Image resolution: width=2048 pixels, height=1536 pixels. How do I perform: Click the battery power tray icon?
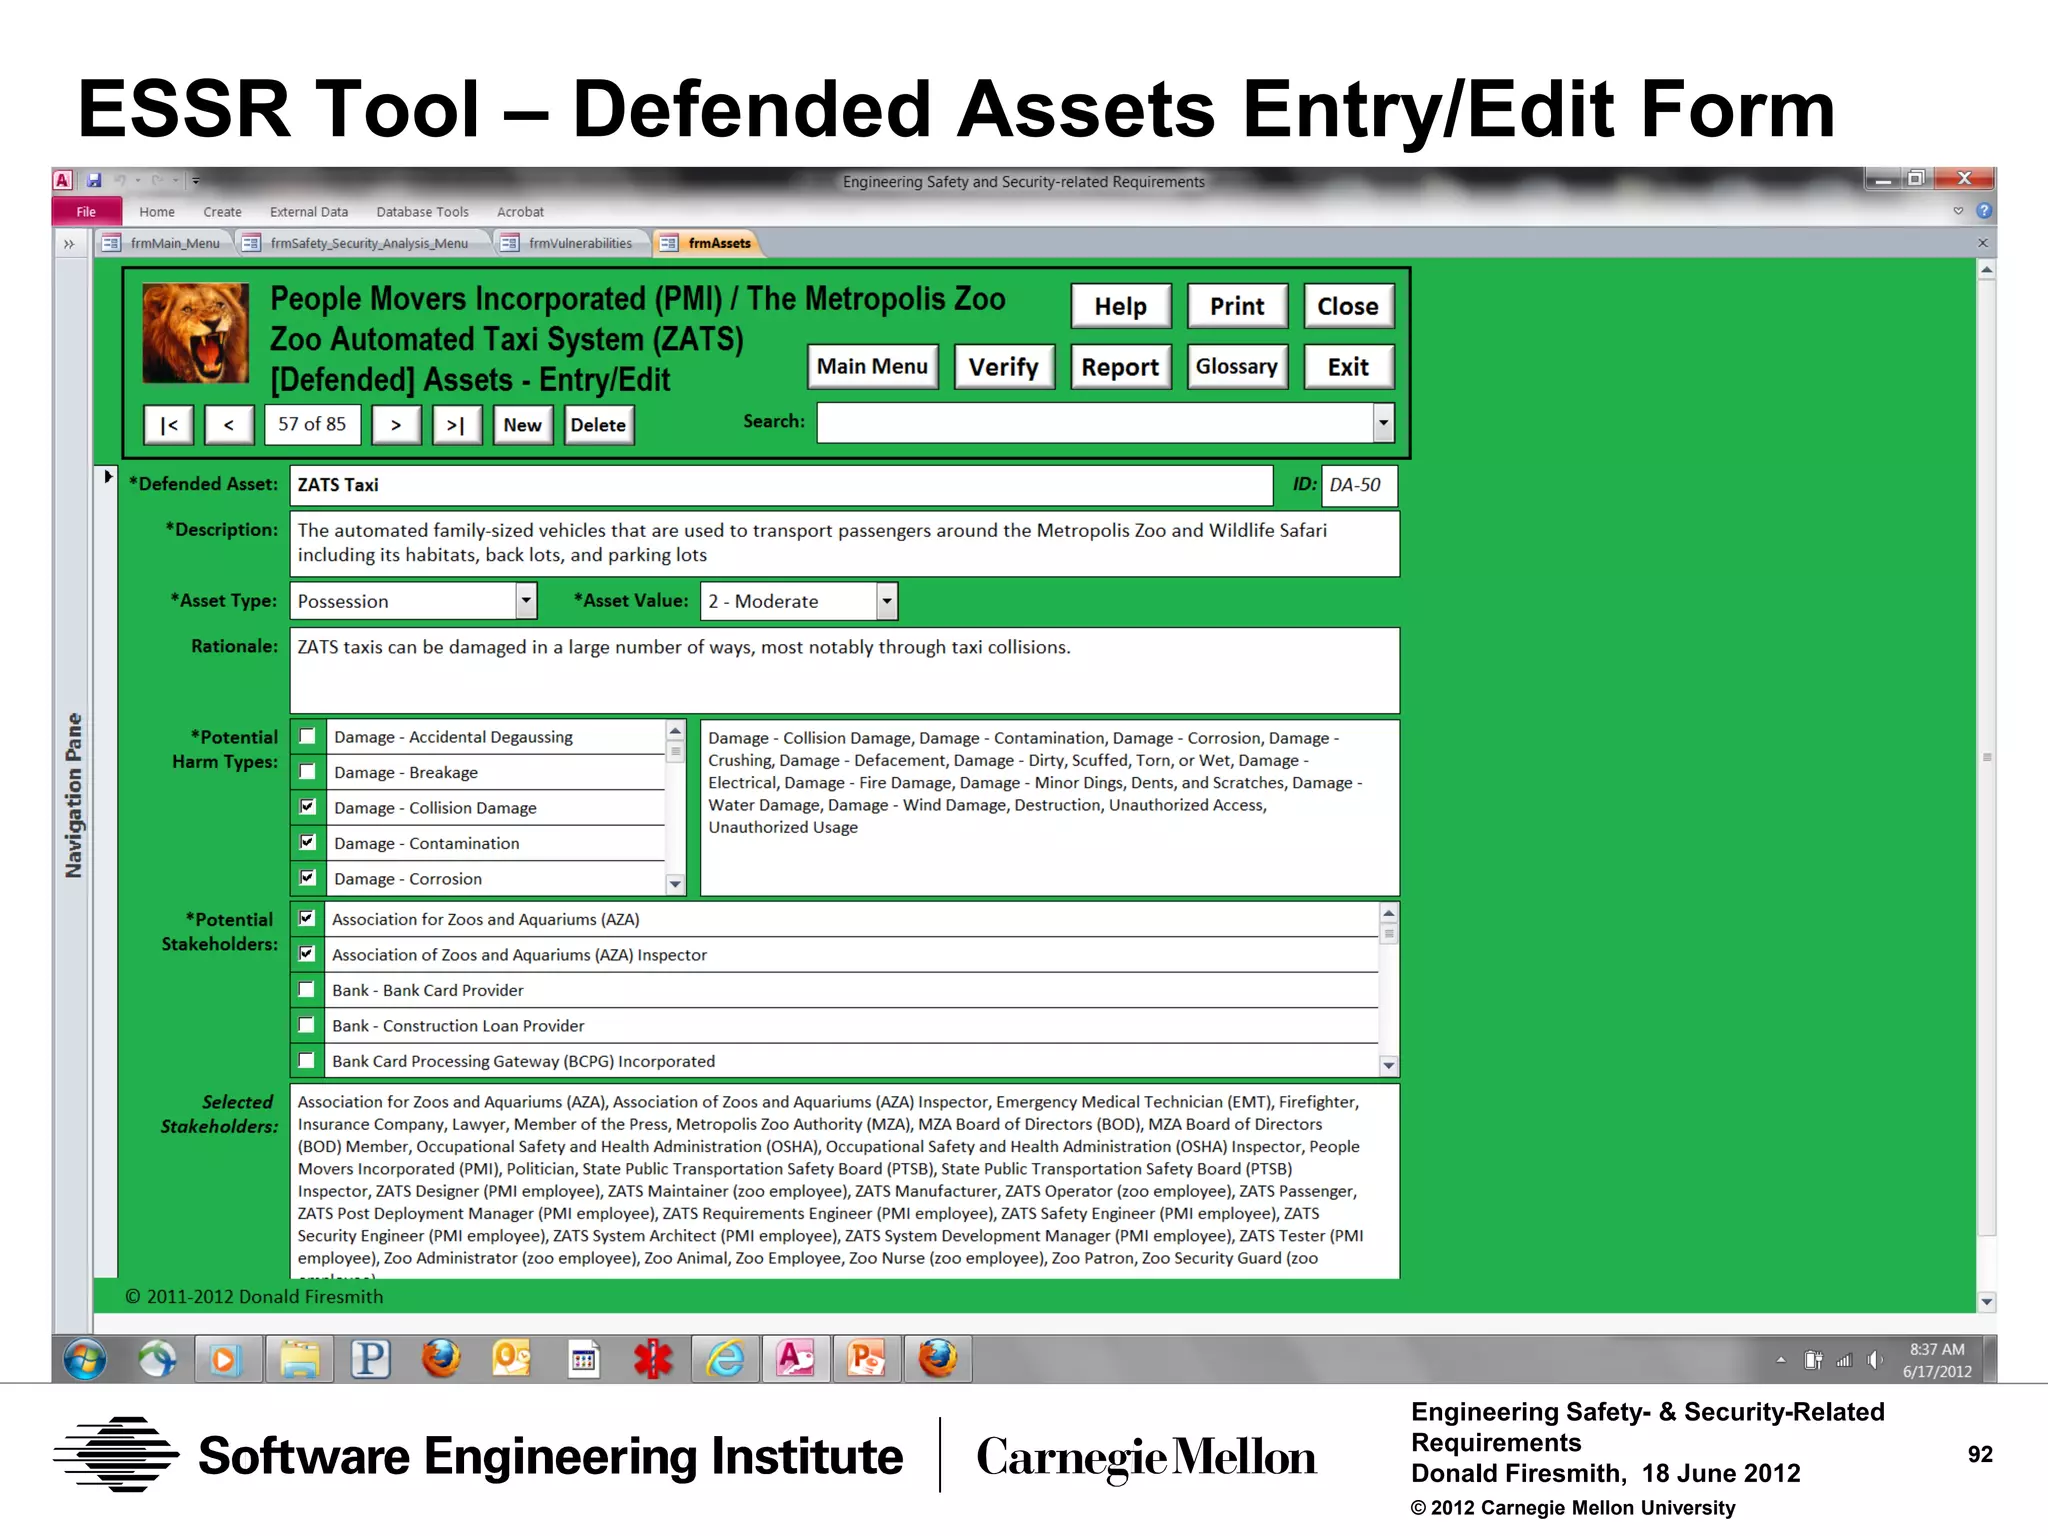[1813, 1360]
